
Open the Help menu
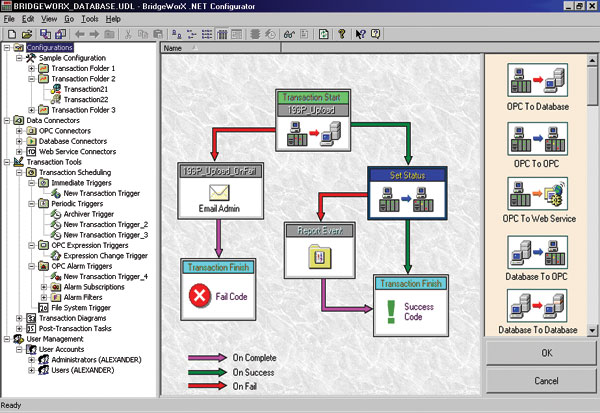tap(113, 19)
